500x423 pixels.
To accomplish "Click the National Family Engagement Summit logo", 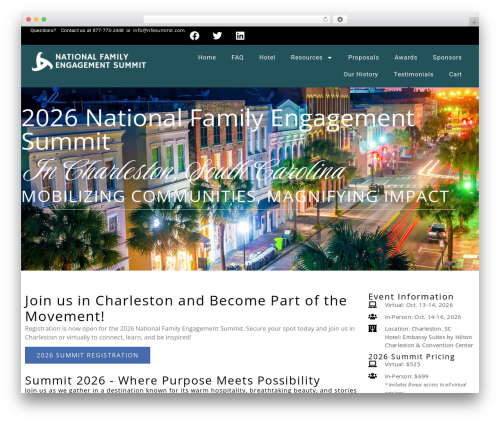I will (89, 61).
